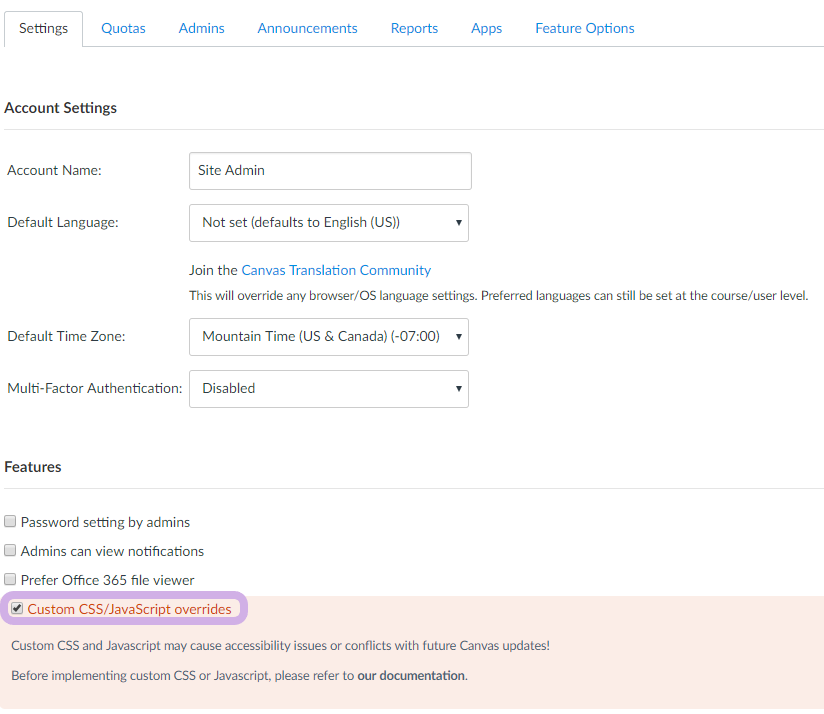Screen dimensions: 824x714
Task: Enable Password setting by admins checkbox
Action: [10, 522]
